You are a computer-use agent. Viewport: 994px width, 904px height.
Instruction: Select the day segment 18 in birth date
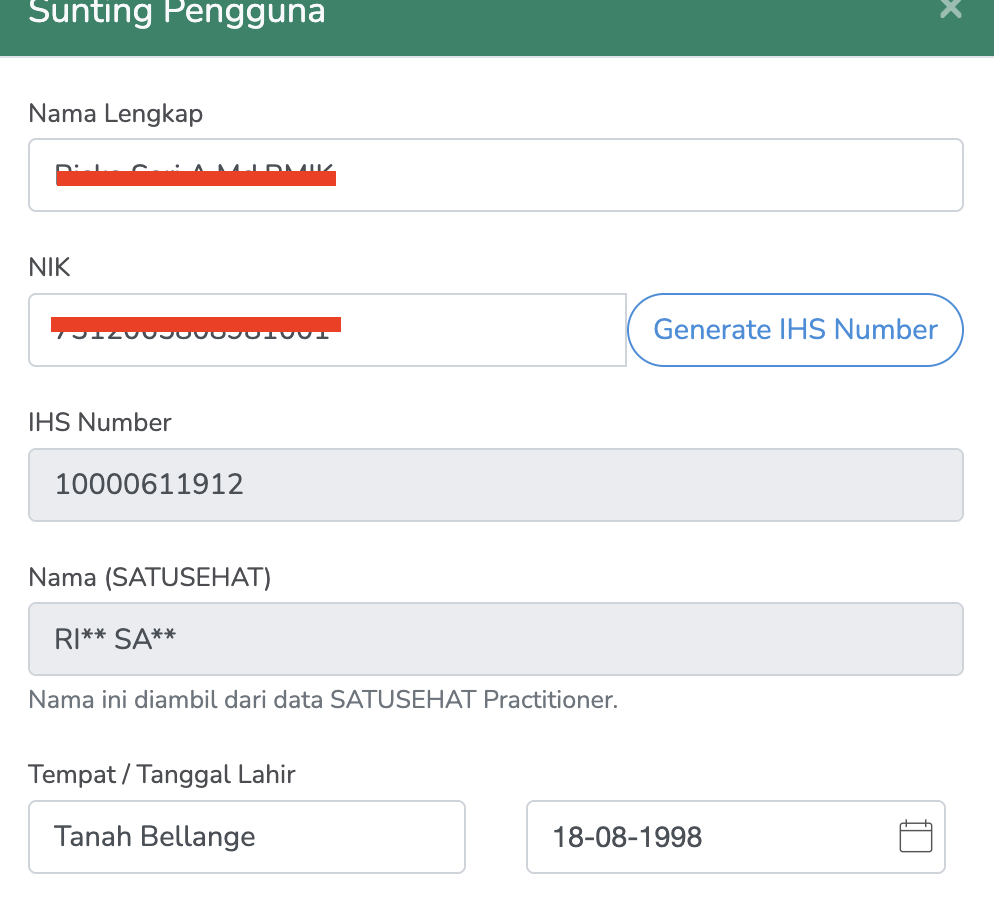[x=568, y=836]
